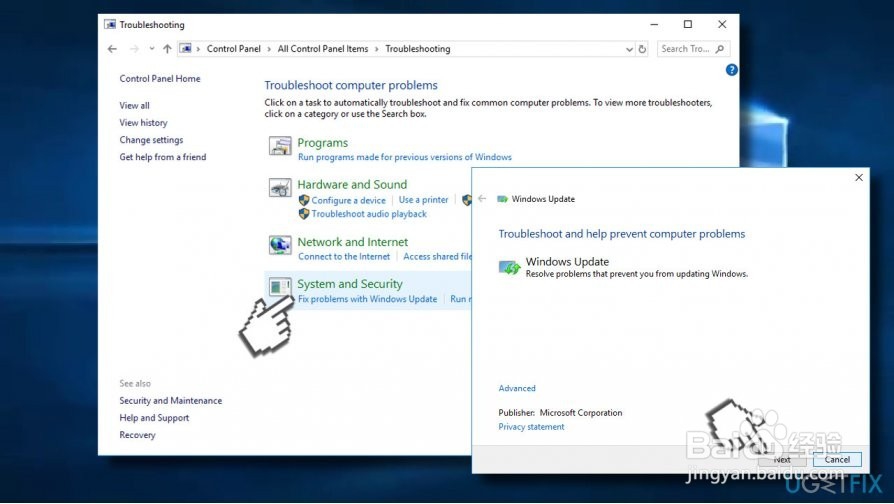
Task: Click Use a printer link
Action: pos(424,200)
